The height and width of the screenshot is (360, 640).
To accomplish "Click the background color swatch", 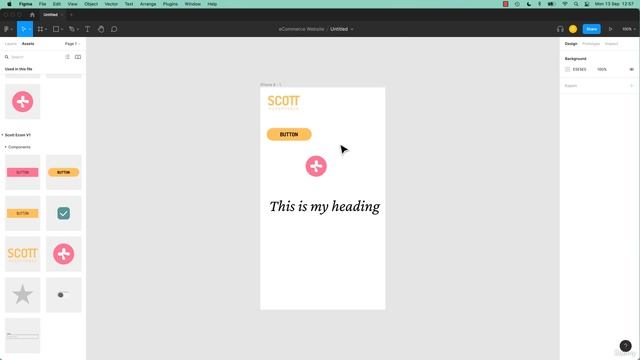I will coord(567,69).
